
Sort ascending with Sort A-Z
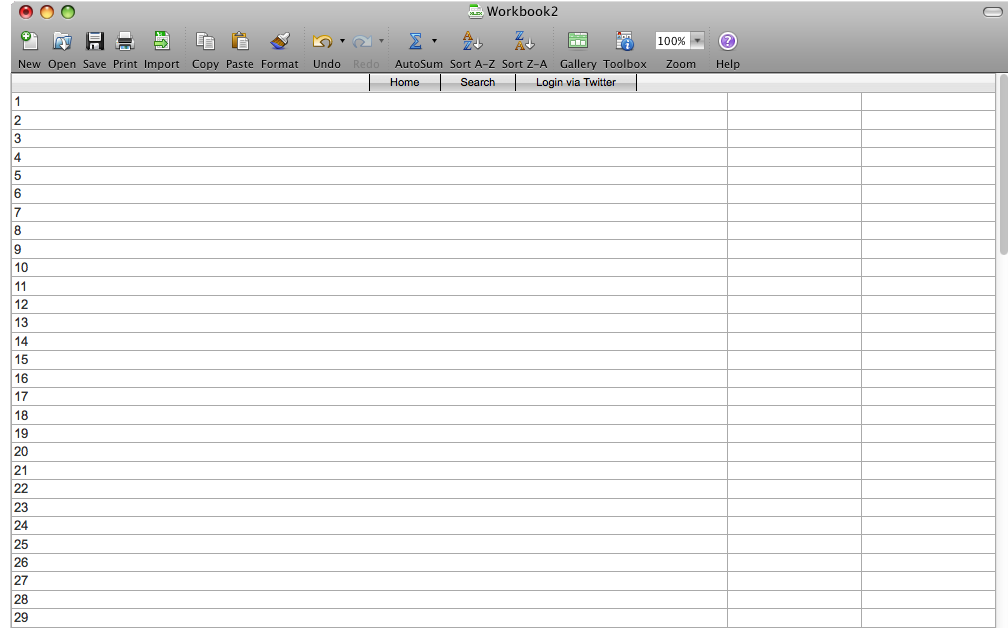tap(472, 42)
